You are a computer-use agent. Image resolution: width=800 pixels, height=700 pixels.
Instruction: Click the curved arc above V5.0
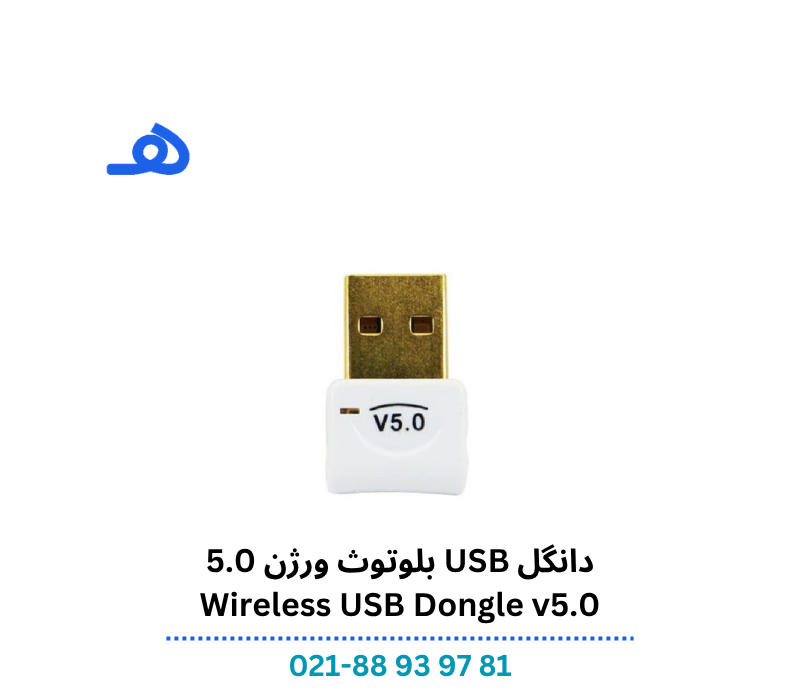tap(398, 407)
